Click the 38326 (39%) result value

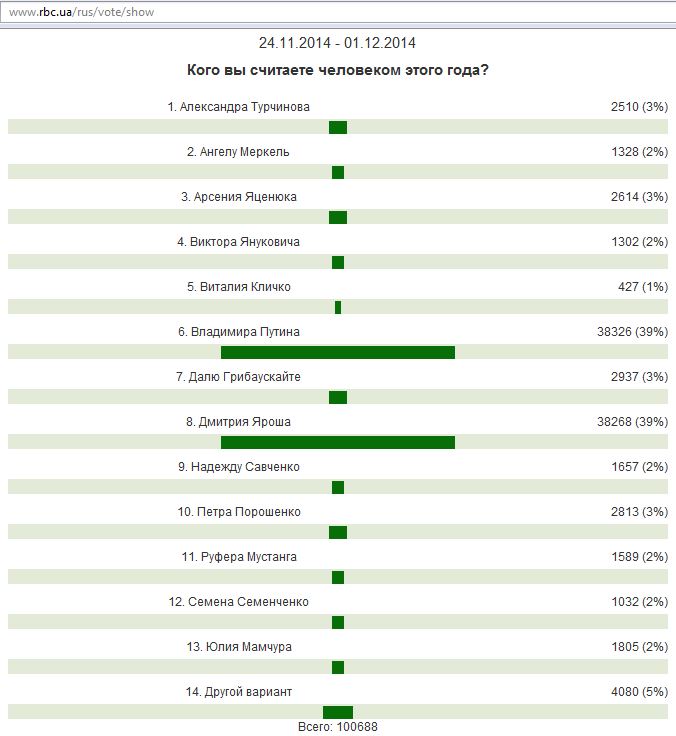click(x=632, y=332)
